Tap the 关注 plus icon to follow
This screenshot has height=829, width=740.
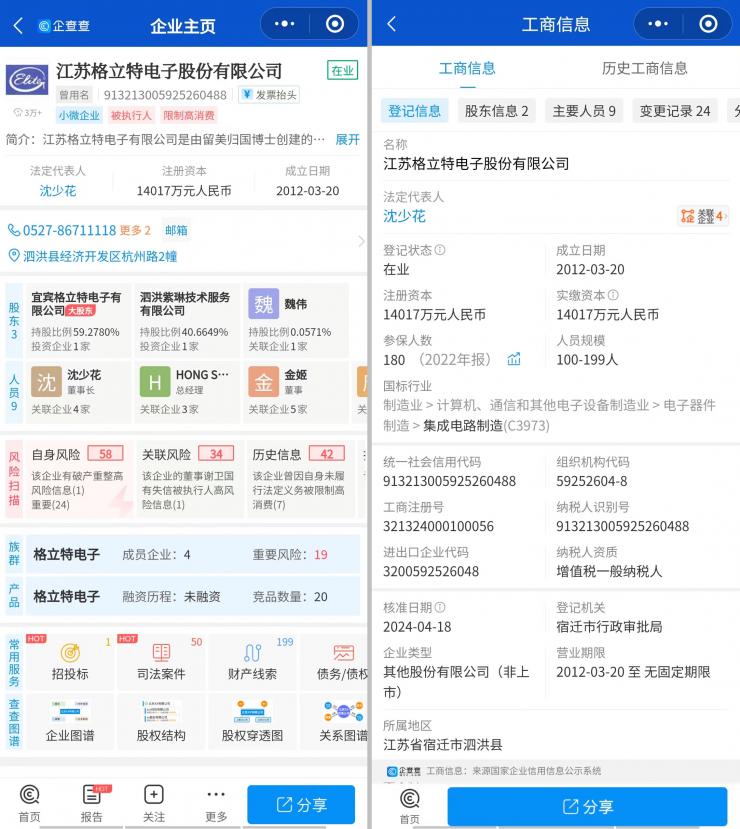tap(153, 803)
